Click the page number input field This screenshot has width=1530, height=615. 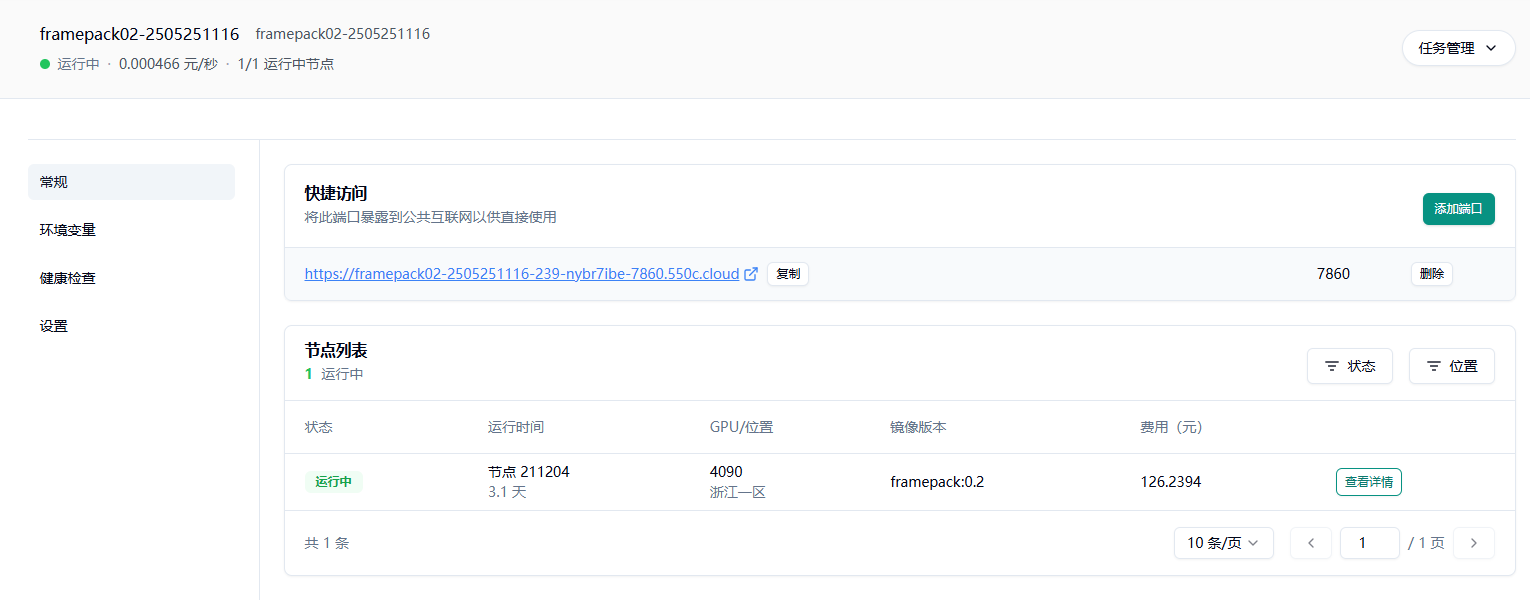1369,543
